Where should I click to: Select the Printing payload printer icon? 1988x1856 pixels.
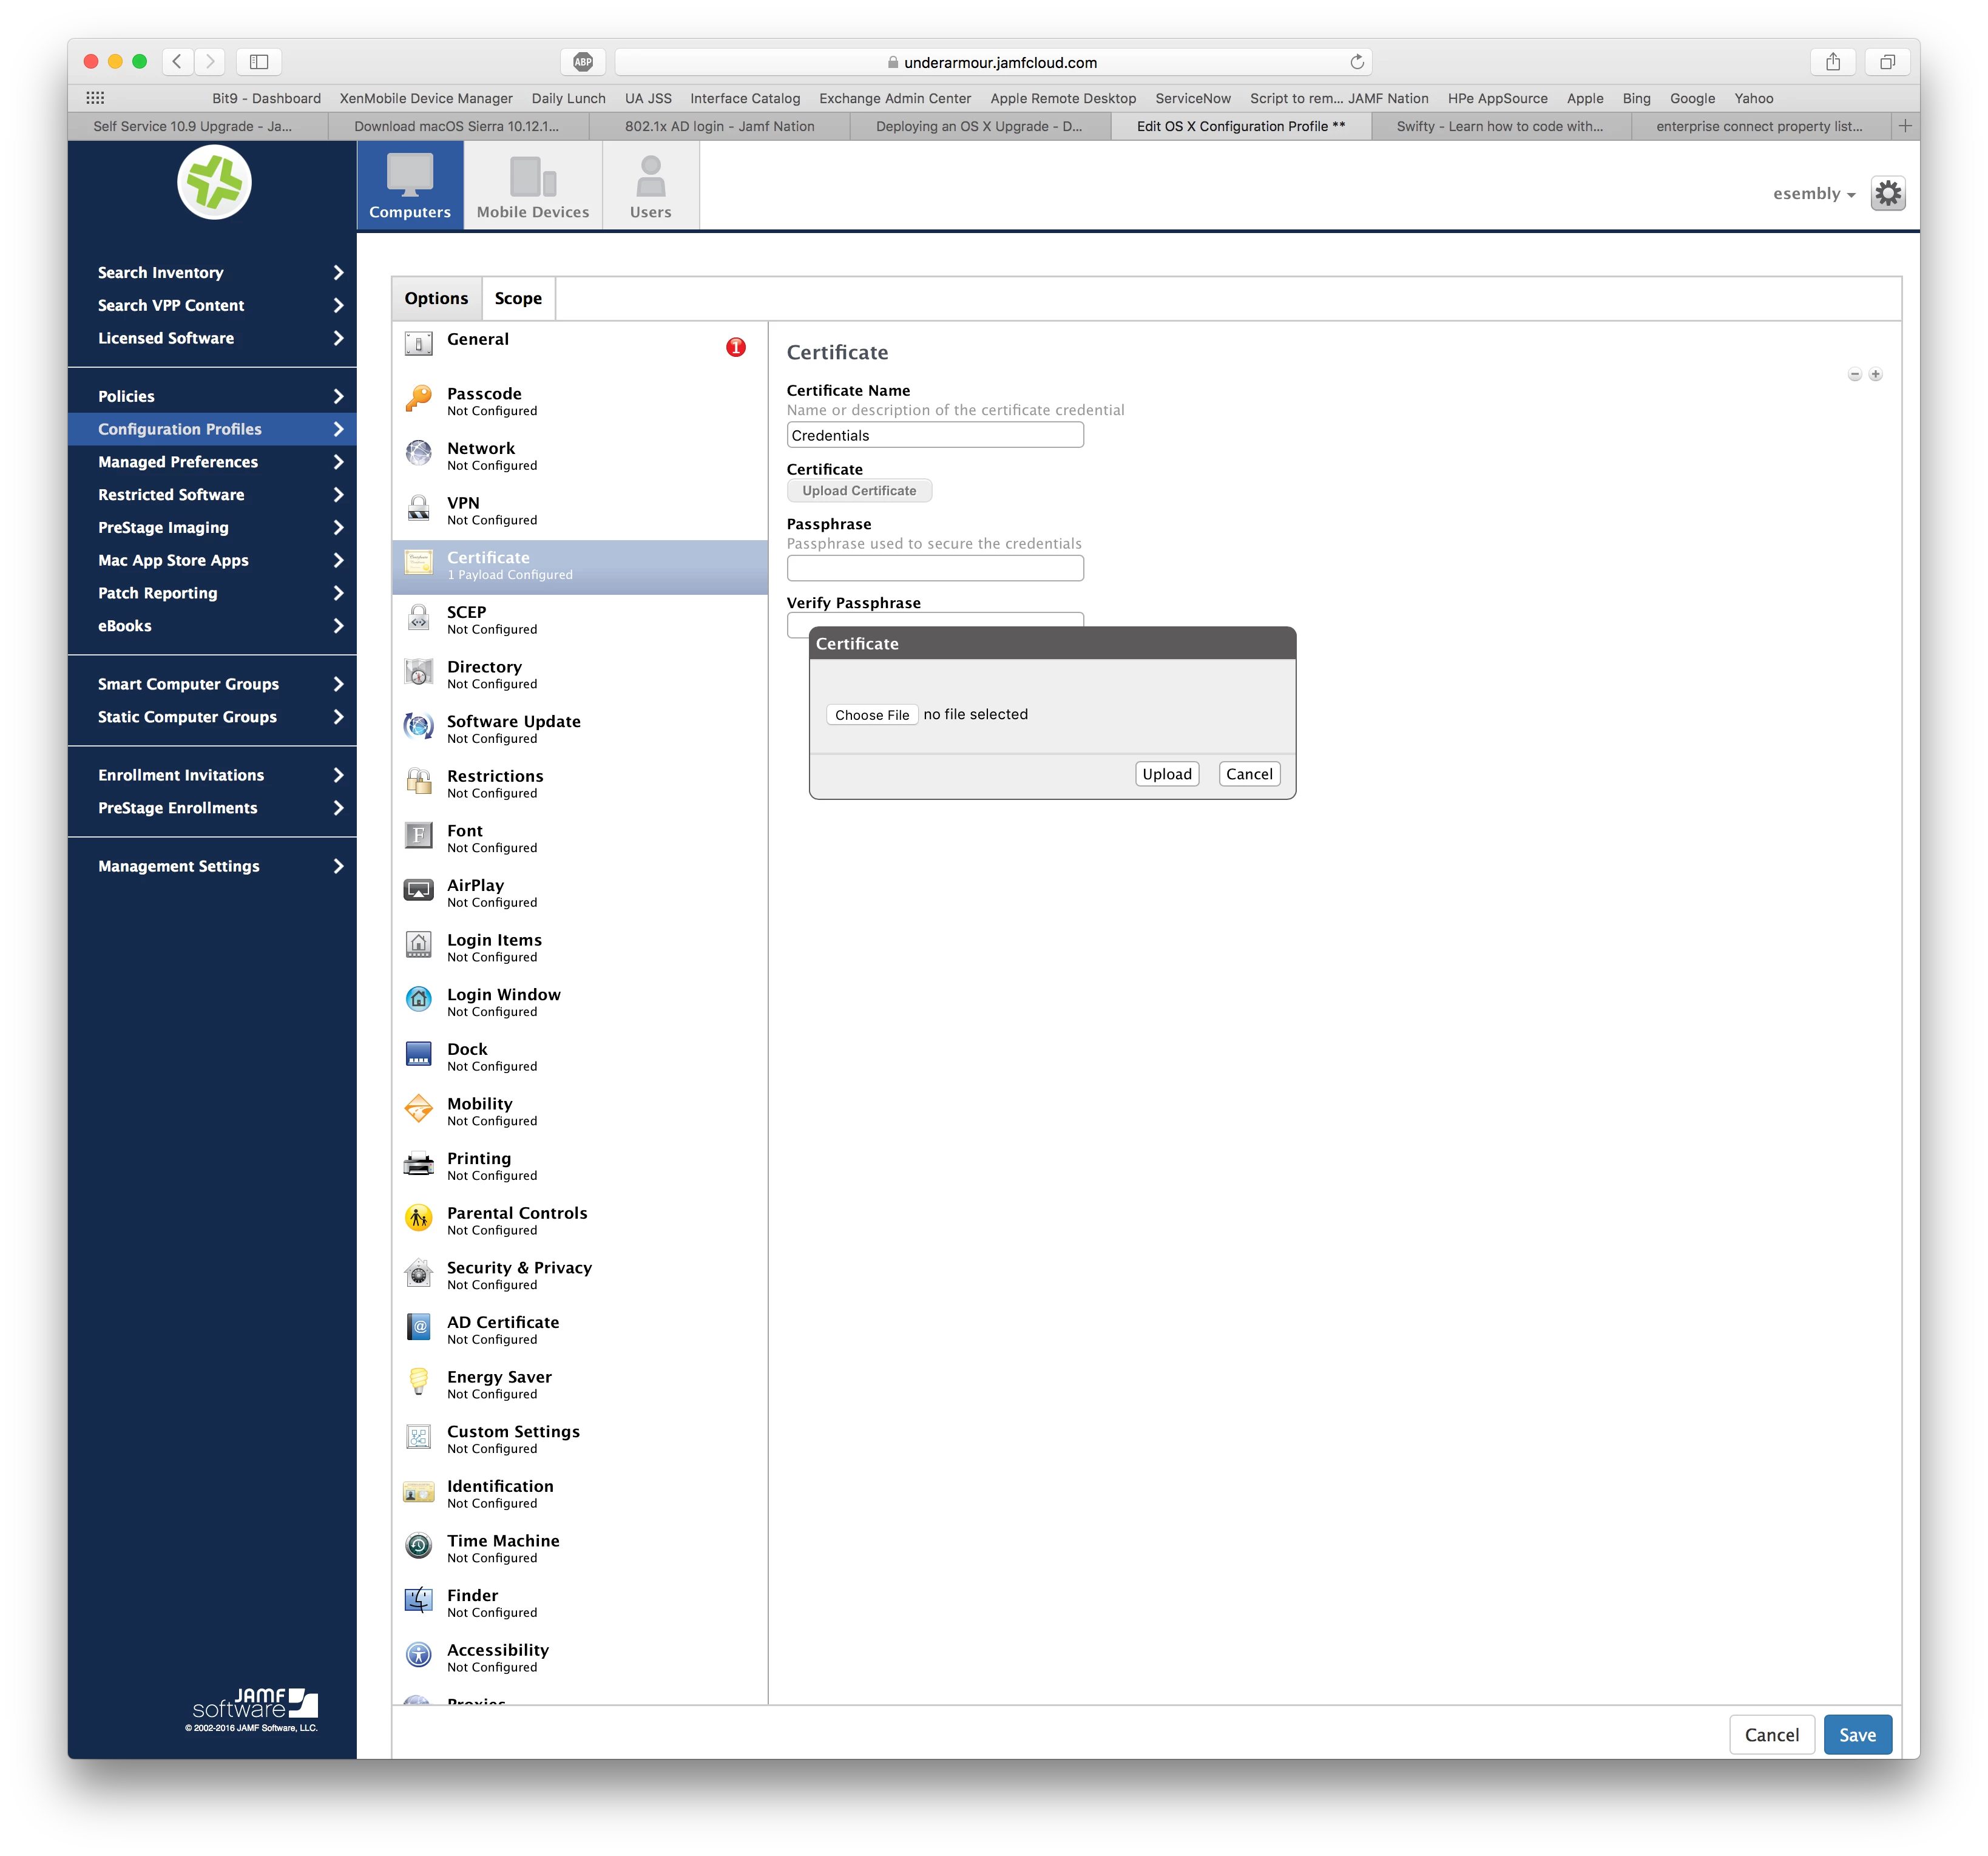pyautogui.click(x=418, y=1164)
